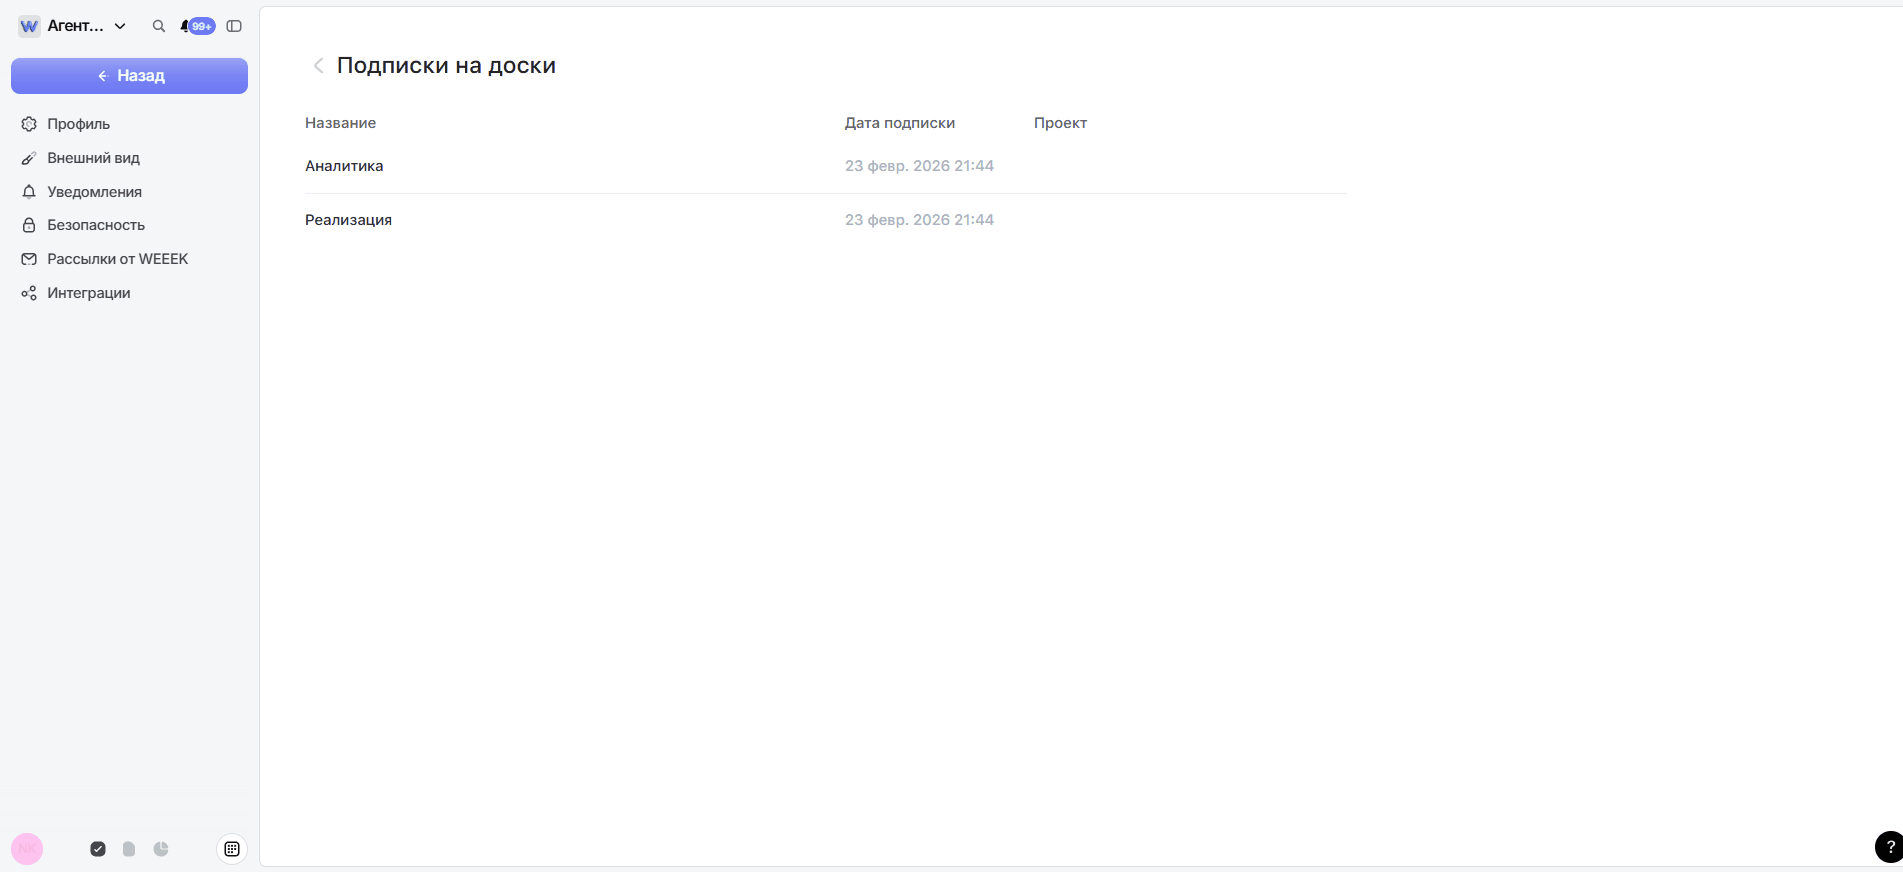Expand the Агент workspace dropdown
The height and width of the screenshot is (872, 1903).
point(120,26)
